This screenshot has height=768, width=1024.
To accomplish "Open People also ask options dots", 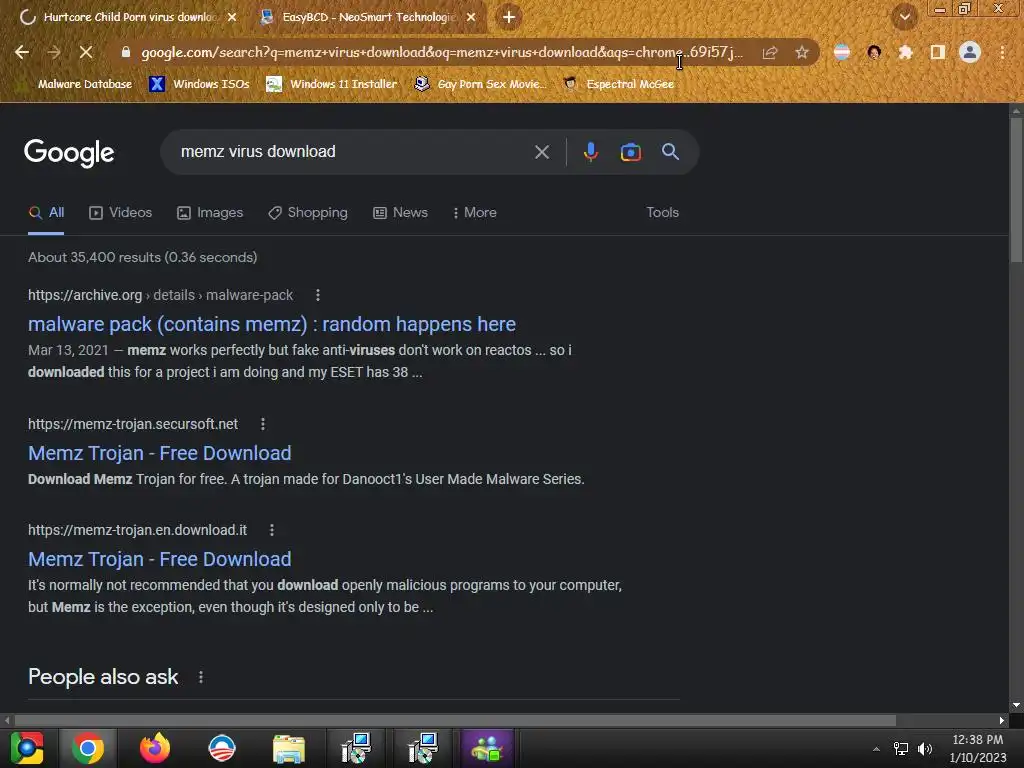I will coord(200,677).
